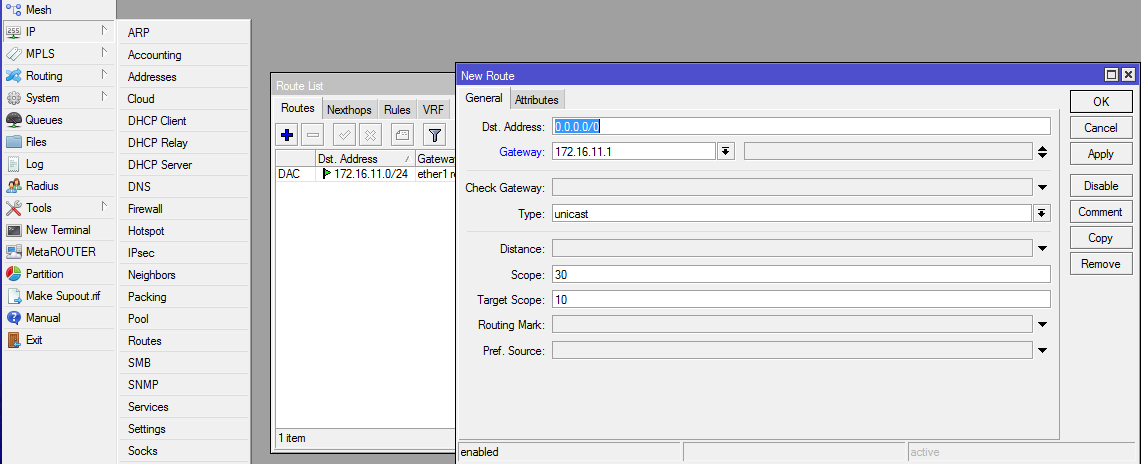The width and height of the screenshot is (1141, 464).
Task: Open the Tools sidebar menu
Action: pyautogui.click(x=58, y=208)
